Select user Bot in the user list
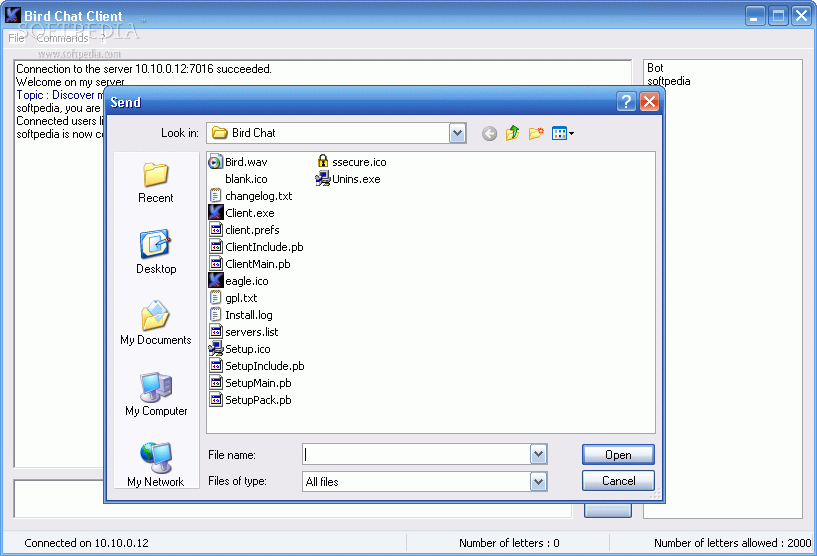 [655, 68]
